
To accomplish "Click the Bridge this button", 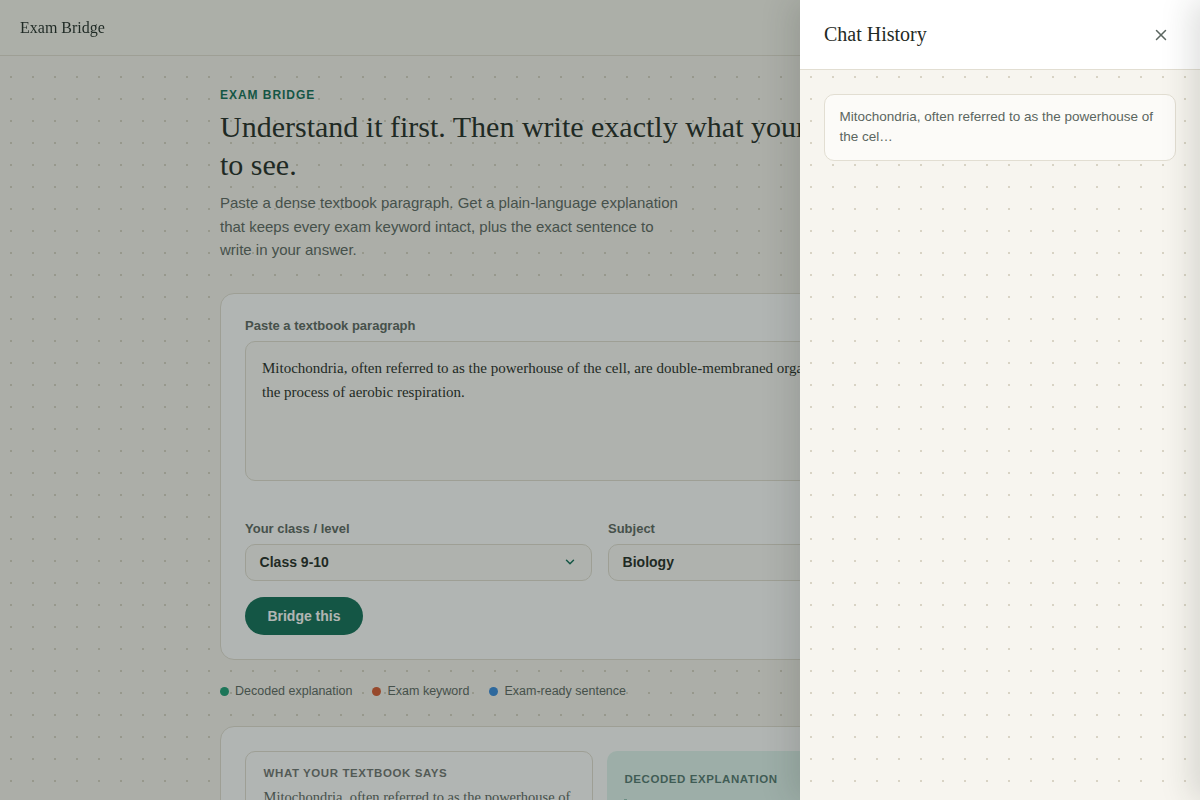I will pyautogui.click(x=304, y=616).
